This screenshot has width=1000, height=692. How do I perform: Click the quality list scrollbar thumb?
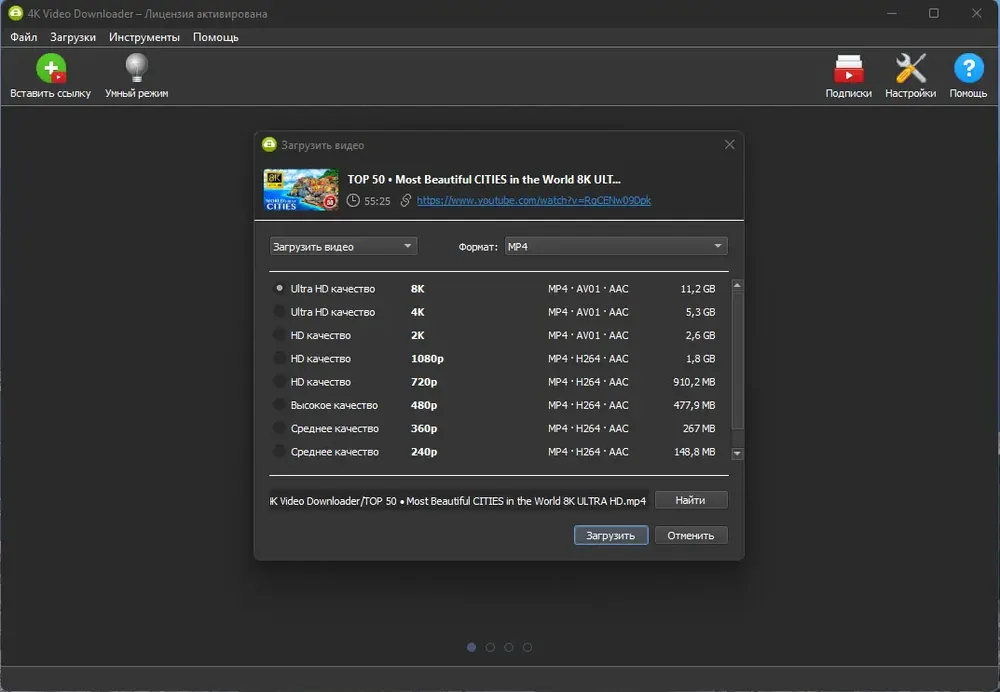point(737,360)
